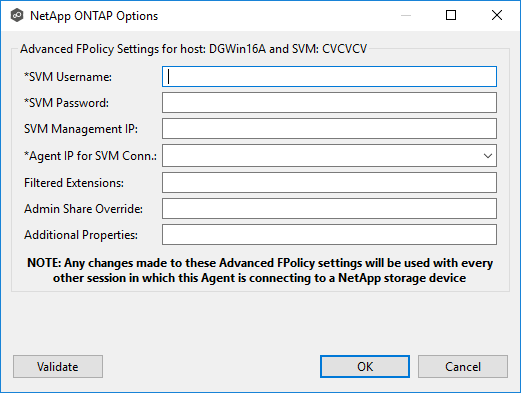Select the SVM Management IP field
This screenshot has height=393, width=521.
[329, 129]
